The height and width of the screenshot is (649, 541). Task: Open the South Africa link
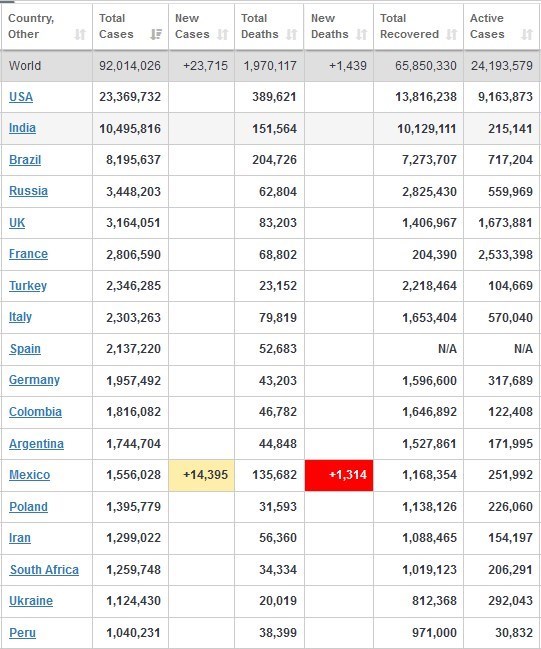coord(44,570)
